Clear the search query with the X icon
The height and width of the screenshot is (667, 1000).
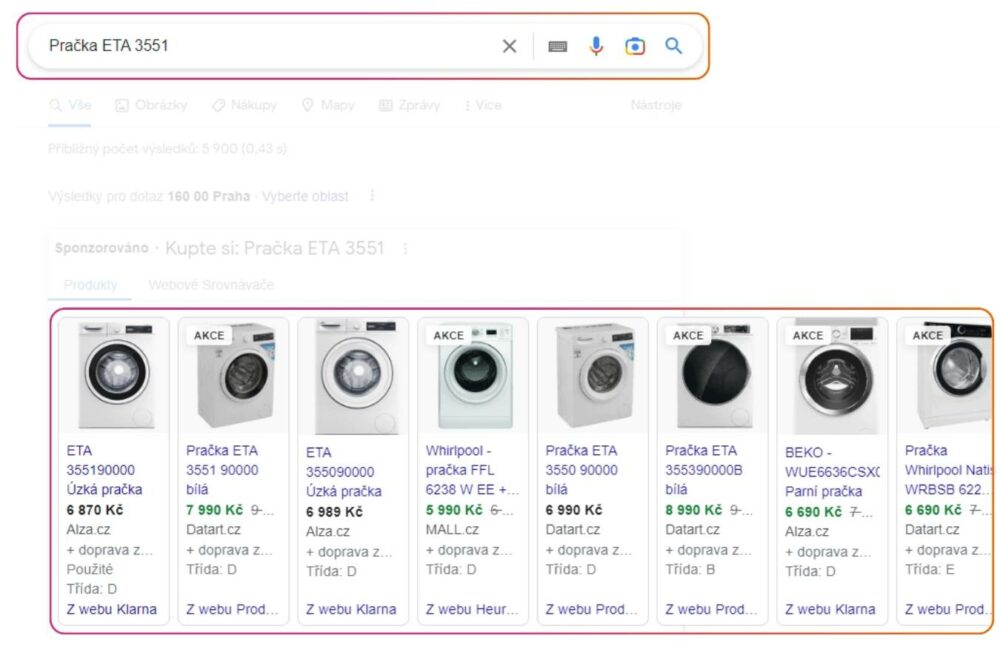(509, 46)
